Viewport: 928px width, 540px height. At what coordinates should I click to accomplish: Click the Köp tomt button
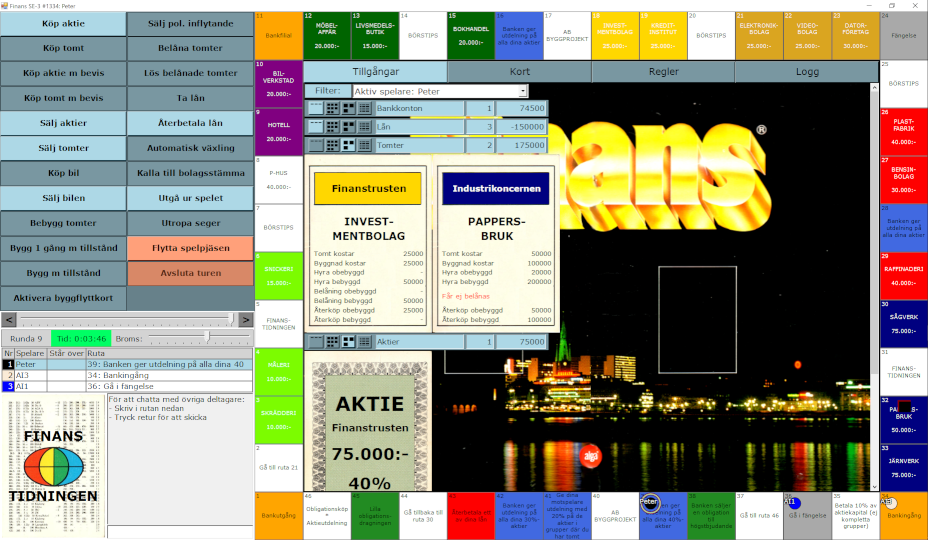coord(63,49)
